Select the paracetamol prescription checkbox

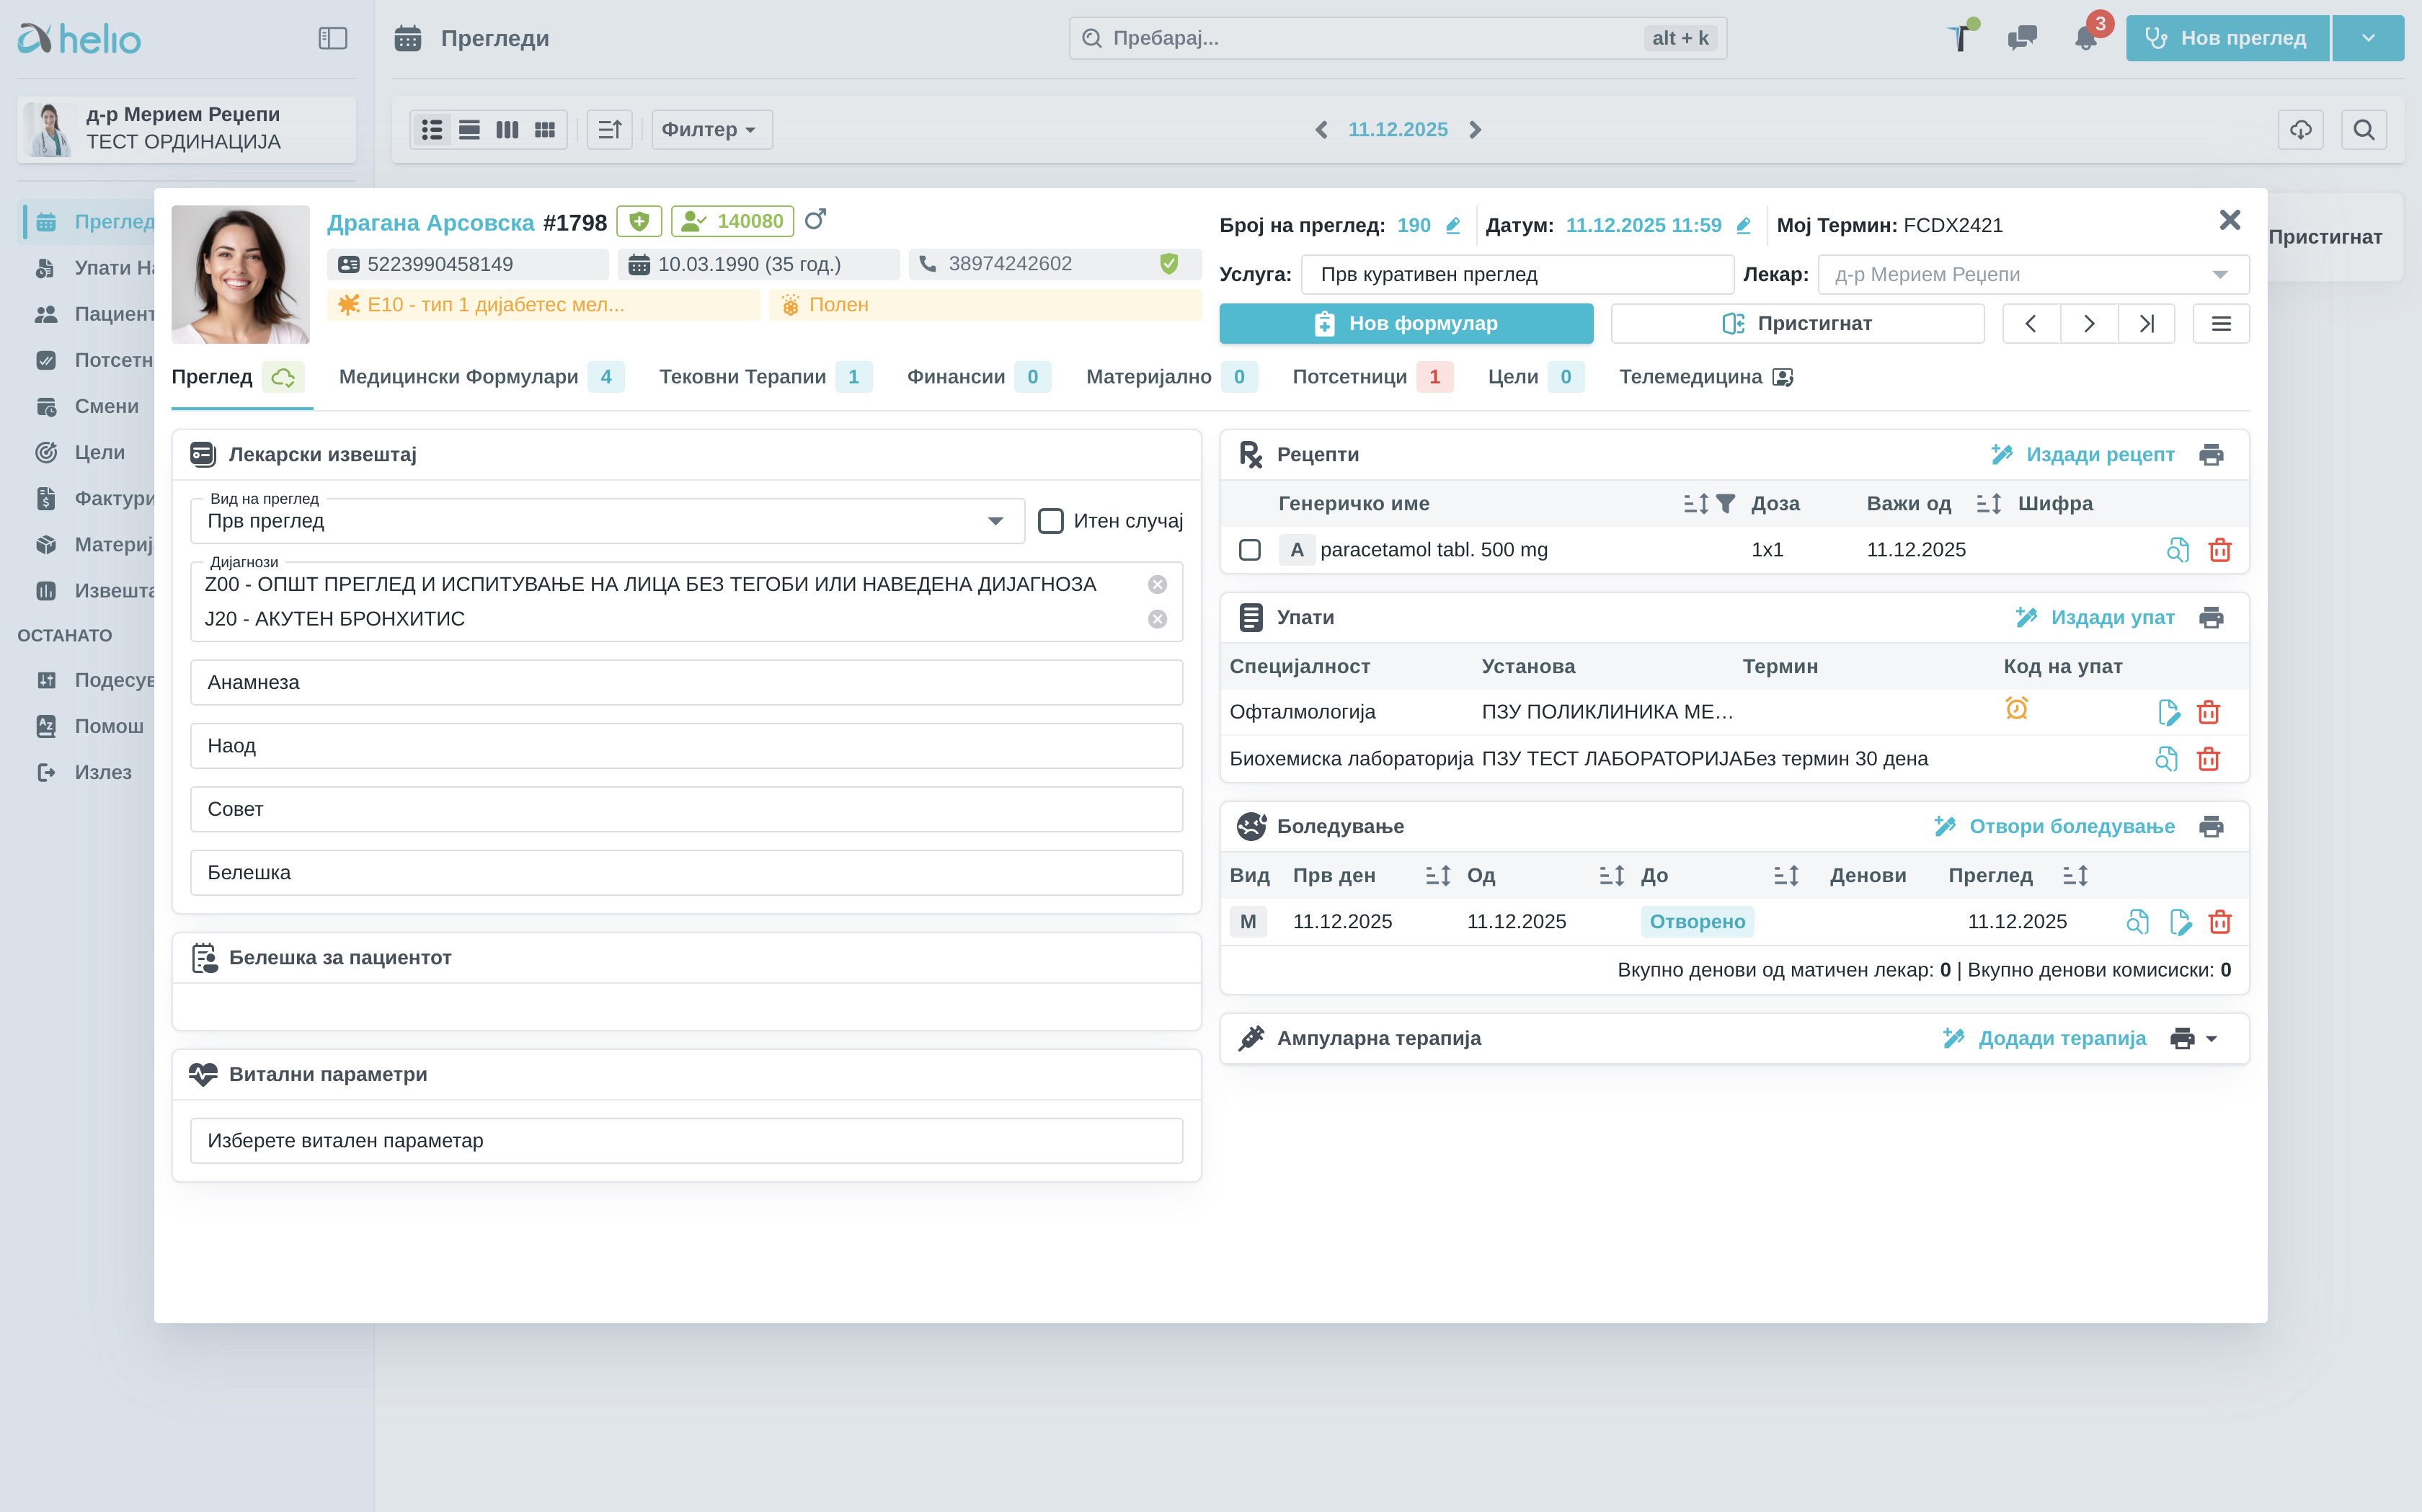[x=1249, y=550]
